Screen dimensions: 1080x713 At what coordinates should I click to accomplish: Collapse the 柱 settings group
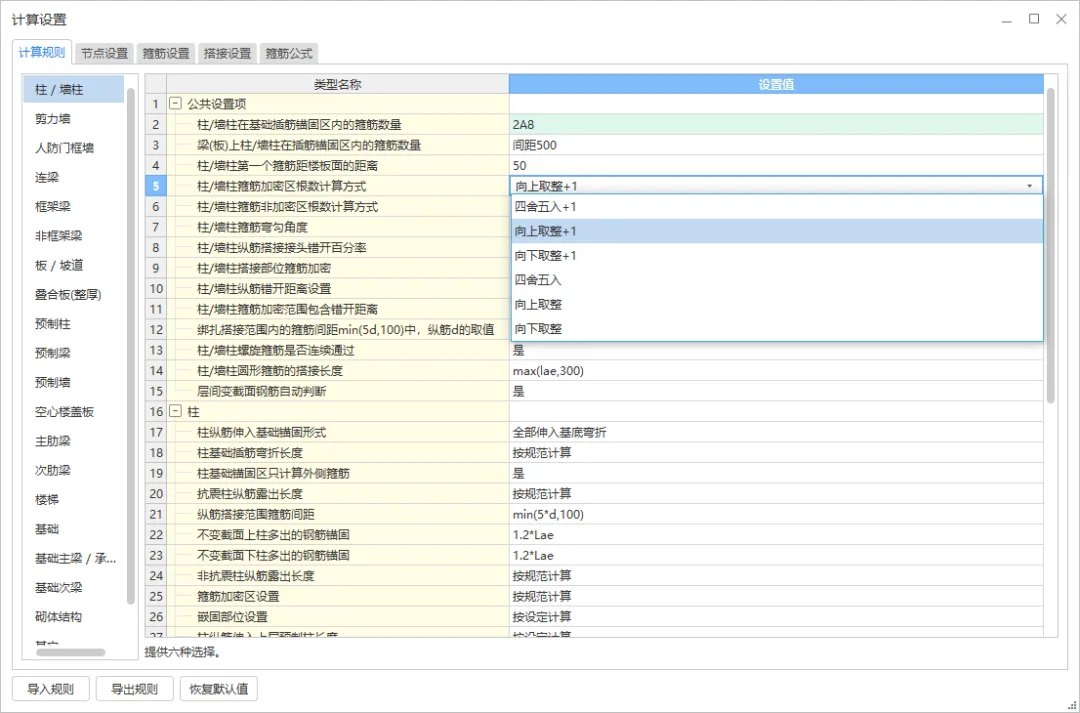point(175,412)
